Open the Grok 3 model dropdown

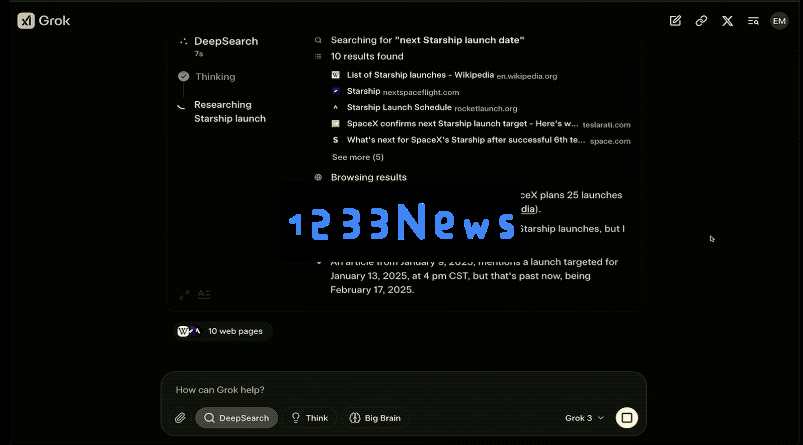(584, 418)
